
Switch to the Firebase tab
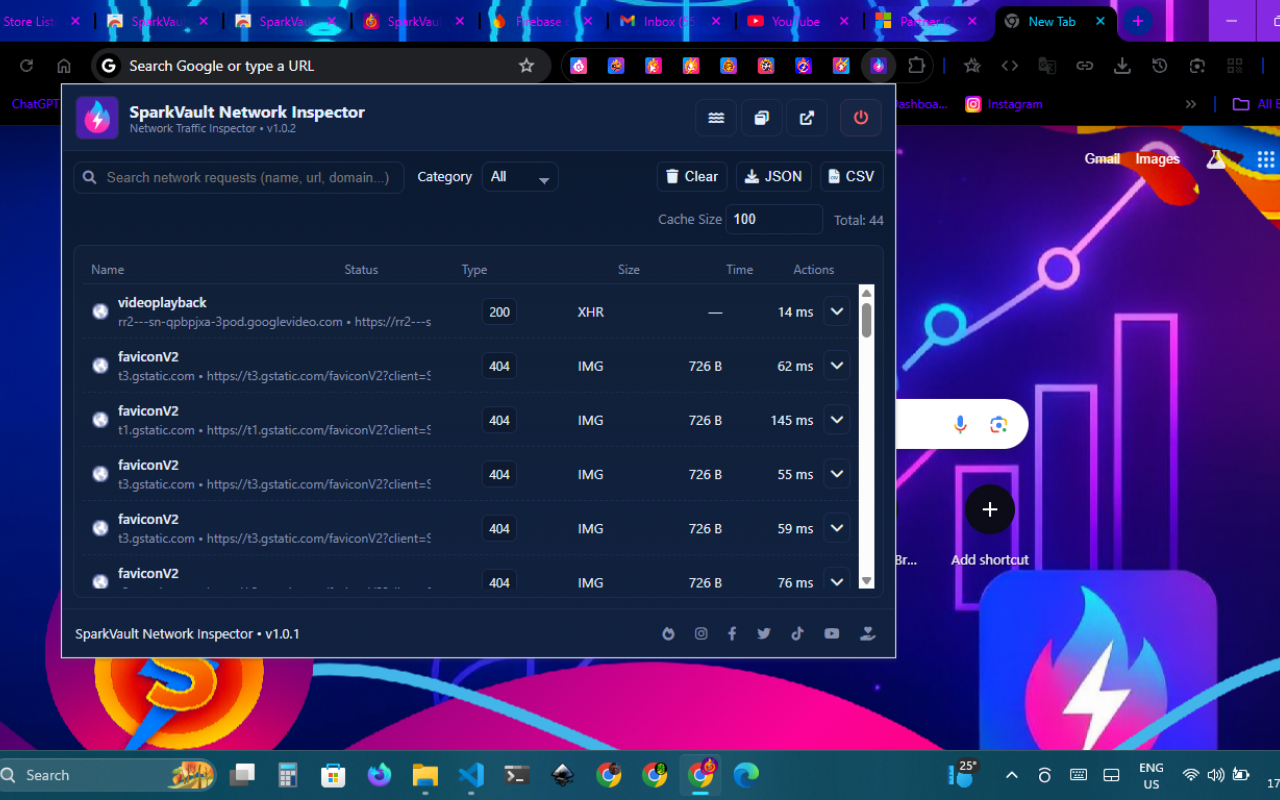(541, 21)
